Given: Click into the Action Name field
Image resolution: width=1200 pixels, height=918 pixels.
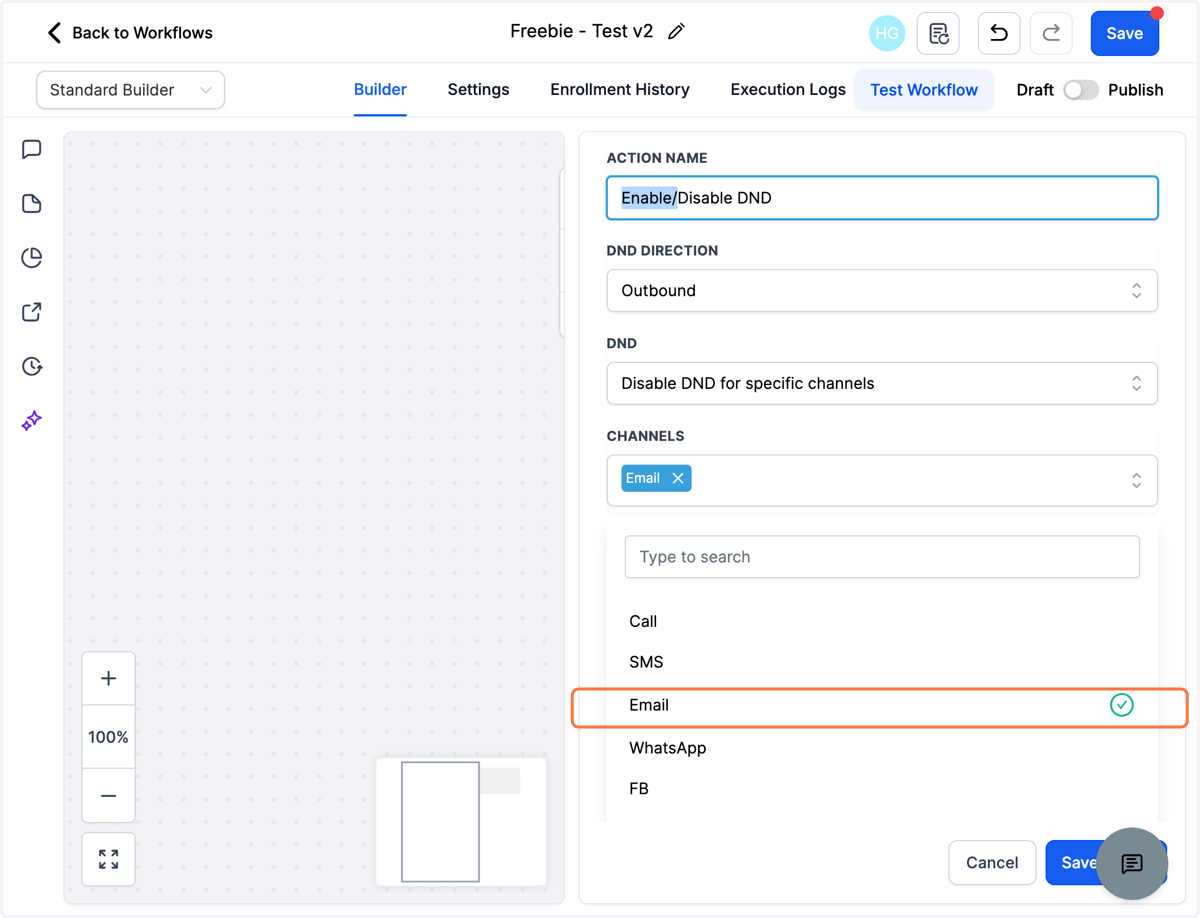Looking at the screenshot, I should click(882, 198).
